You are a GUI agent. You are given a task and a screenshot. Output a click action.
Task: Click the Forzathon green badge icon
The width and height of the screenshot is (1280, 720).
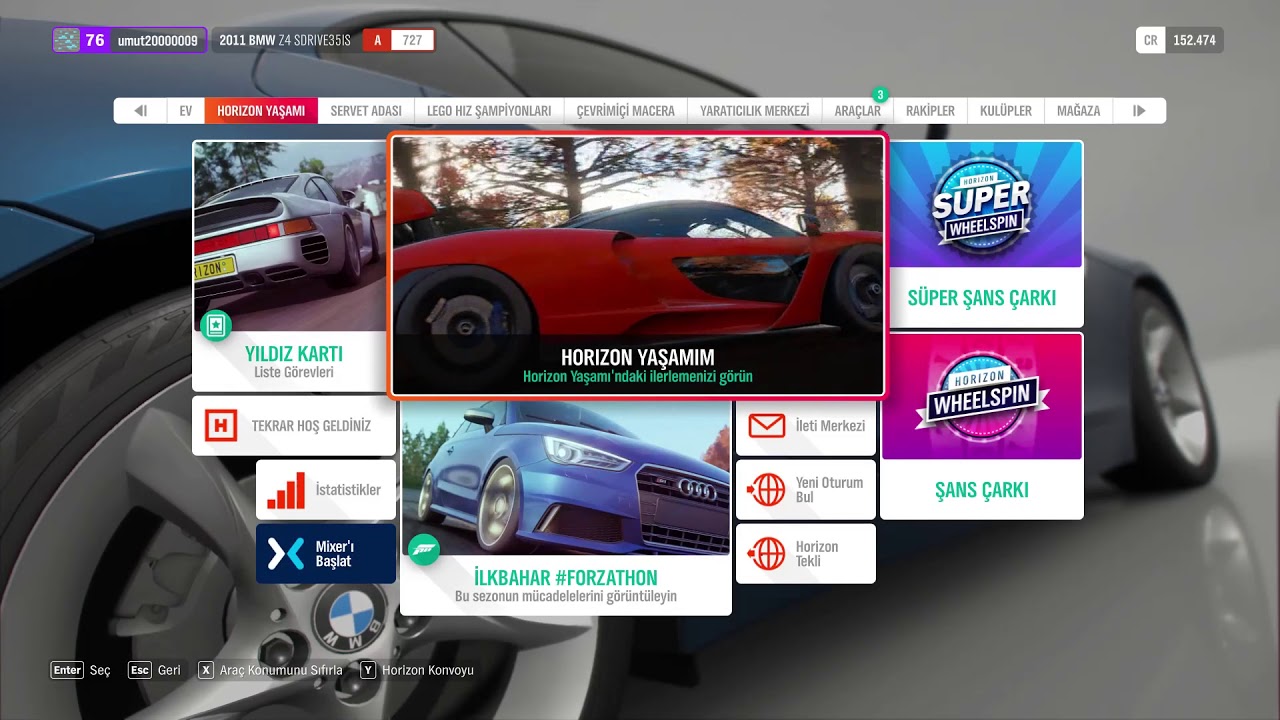point(424,550)
